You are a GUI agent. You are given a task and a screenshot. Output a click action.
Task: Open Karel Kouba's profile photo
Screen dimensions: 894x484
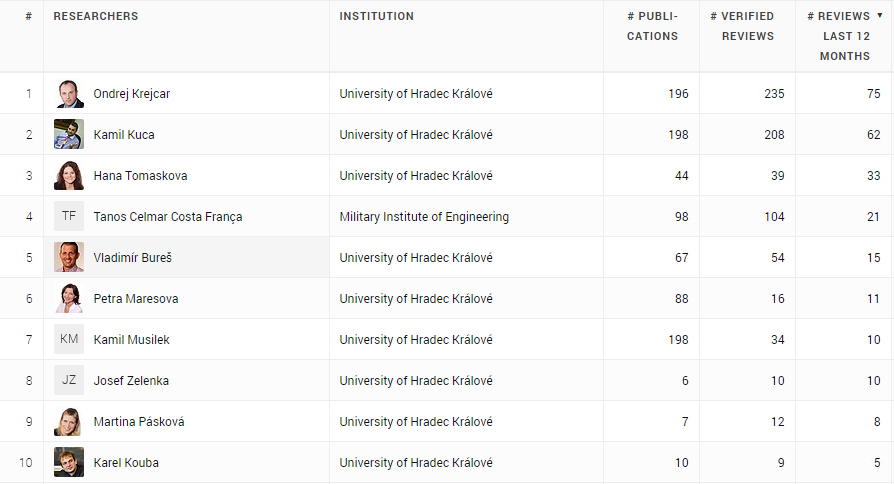tap(69, 462)
